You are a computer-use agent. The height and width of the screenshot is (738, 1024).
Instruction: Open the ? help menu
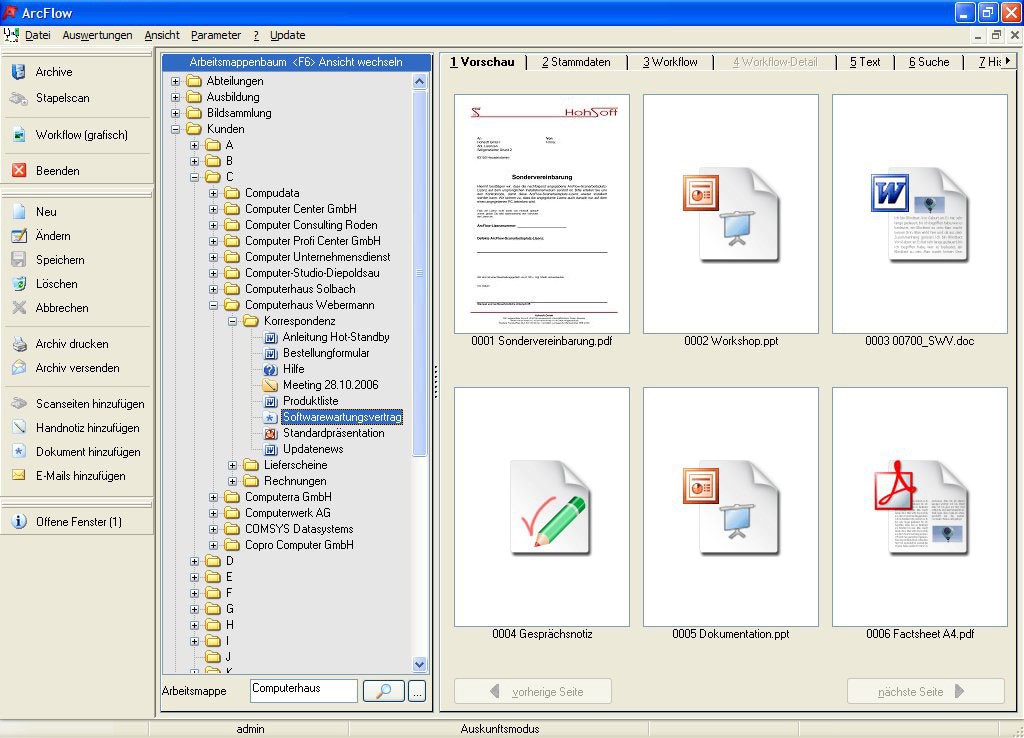point(256,35)
